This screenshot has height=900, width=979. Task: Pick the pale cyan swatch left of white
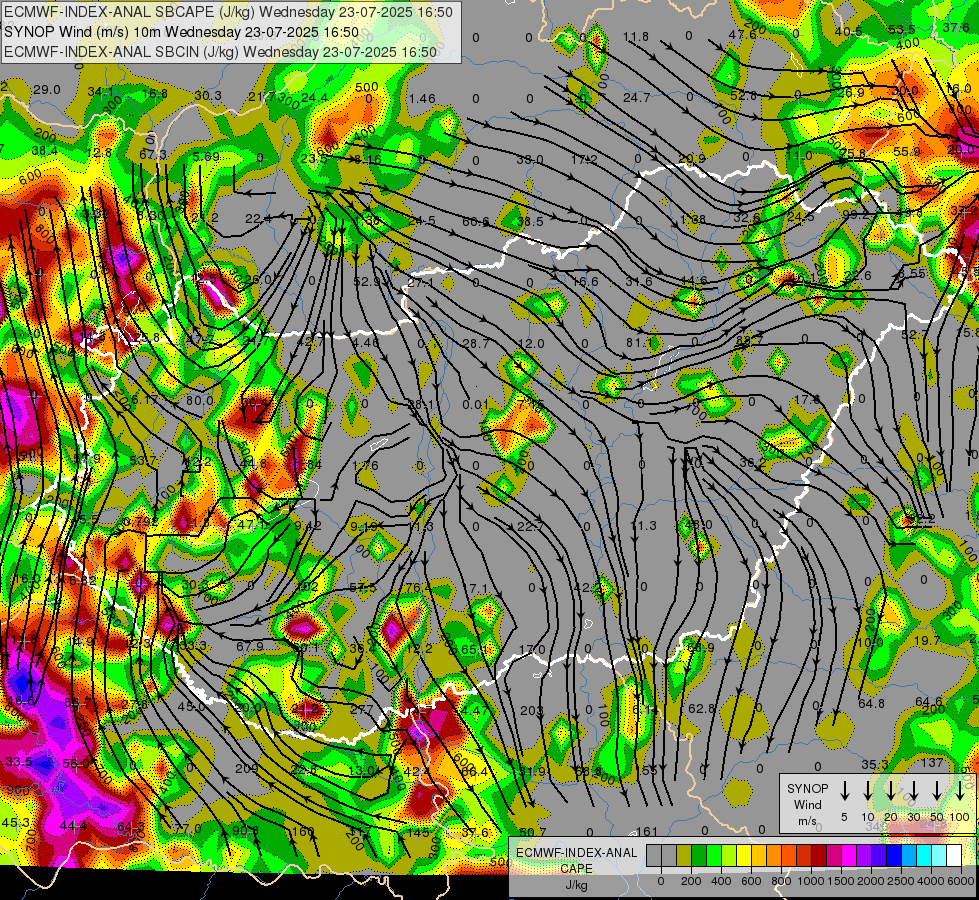(x=939, y=856)
